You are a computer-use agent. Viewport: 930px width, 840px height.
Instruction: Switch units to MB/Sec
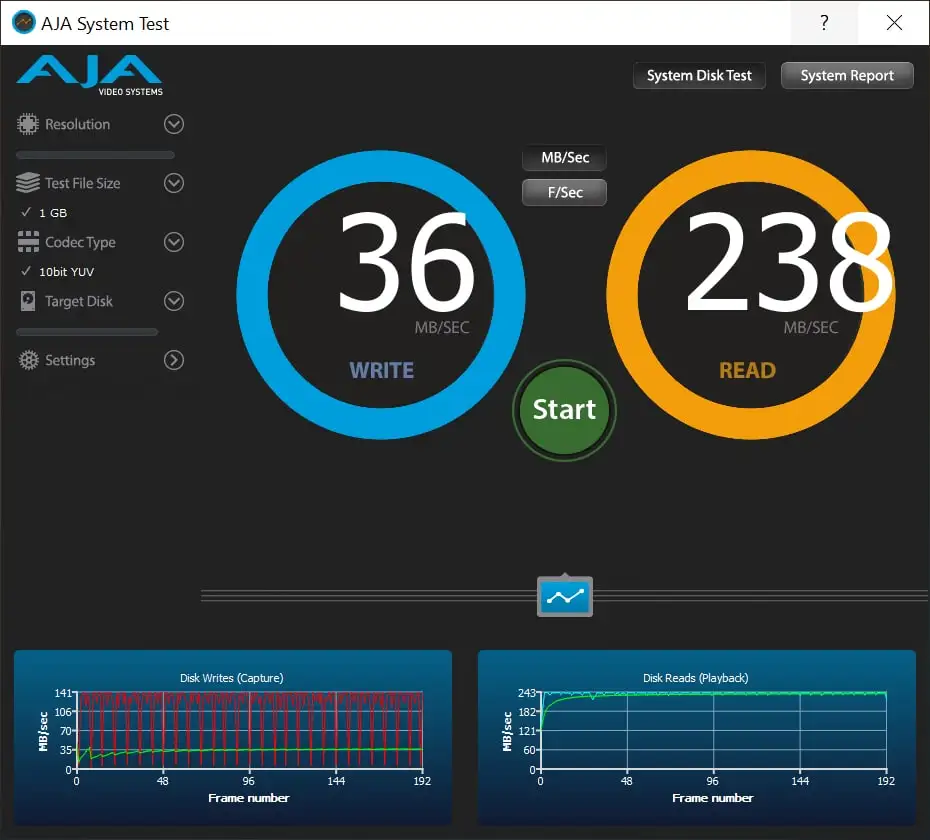pyautogui.click(x=565, y=158)
